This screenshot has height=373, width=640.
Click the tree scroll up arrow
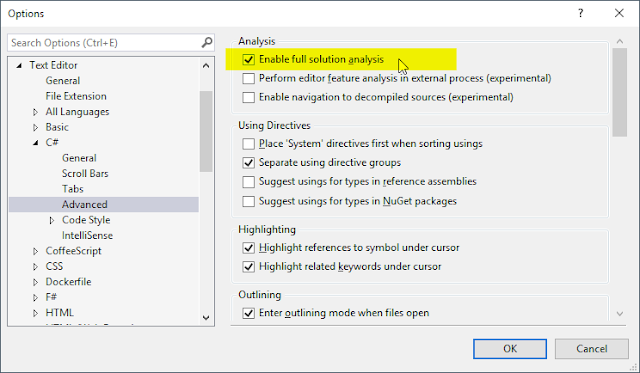(x=206, y=66)
